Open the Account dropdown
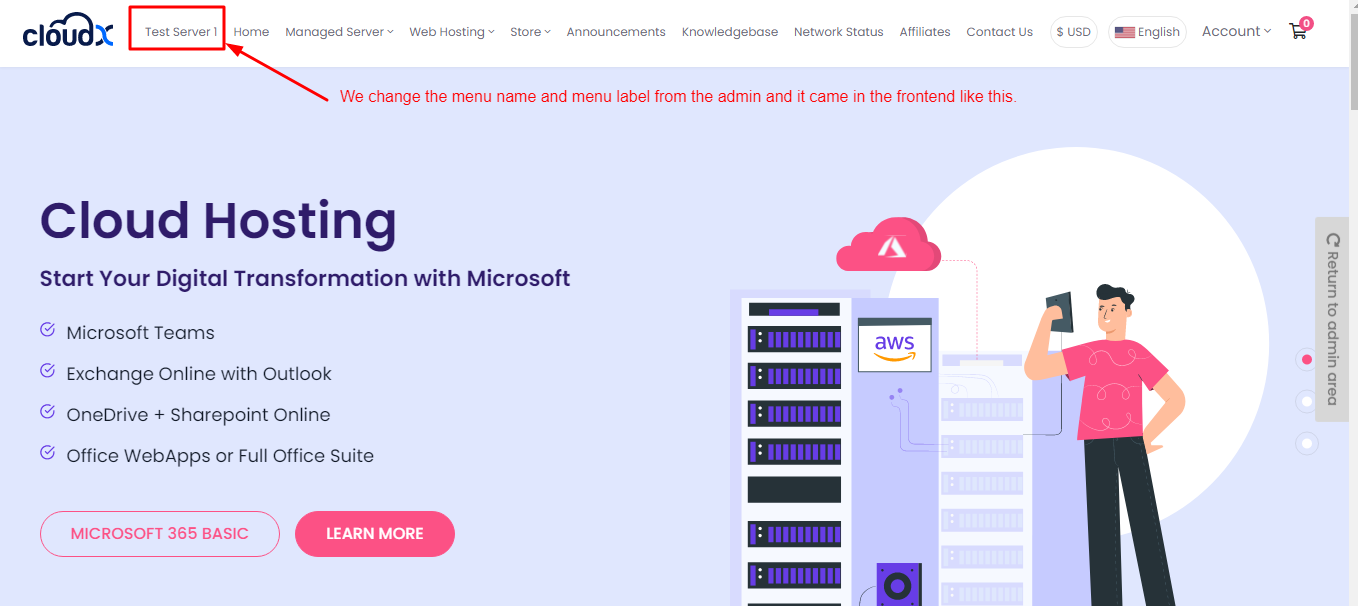This screenshot has width=1358, height=606. [1236, 31]
